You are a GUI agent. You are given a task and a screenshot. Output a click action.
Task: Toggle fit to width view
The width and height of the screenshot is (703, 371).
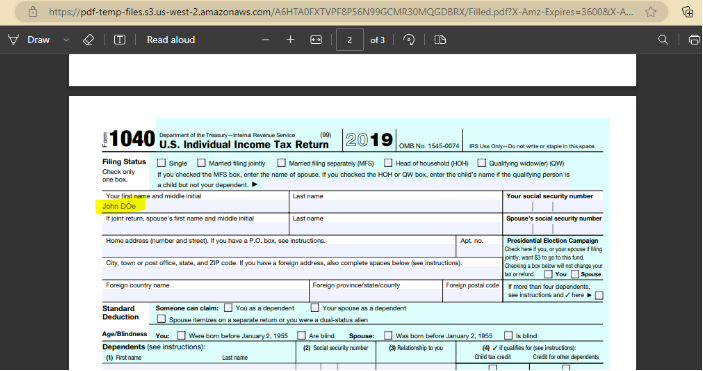tap(316, 40)
